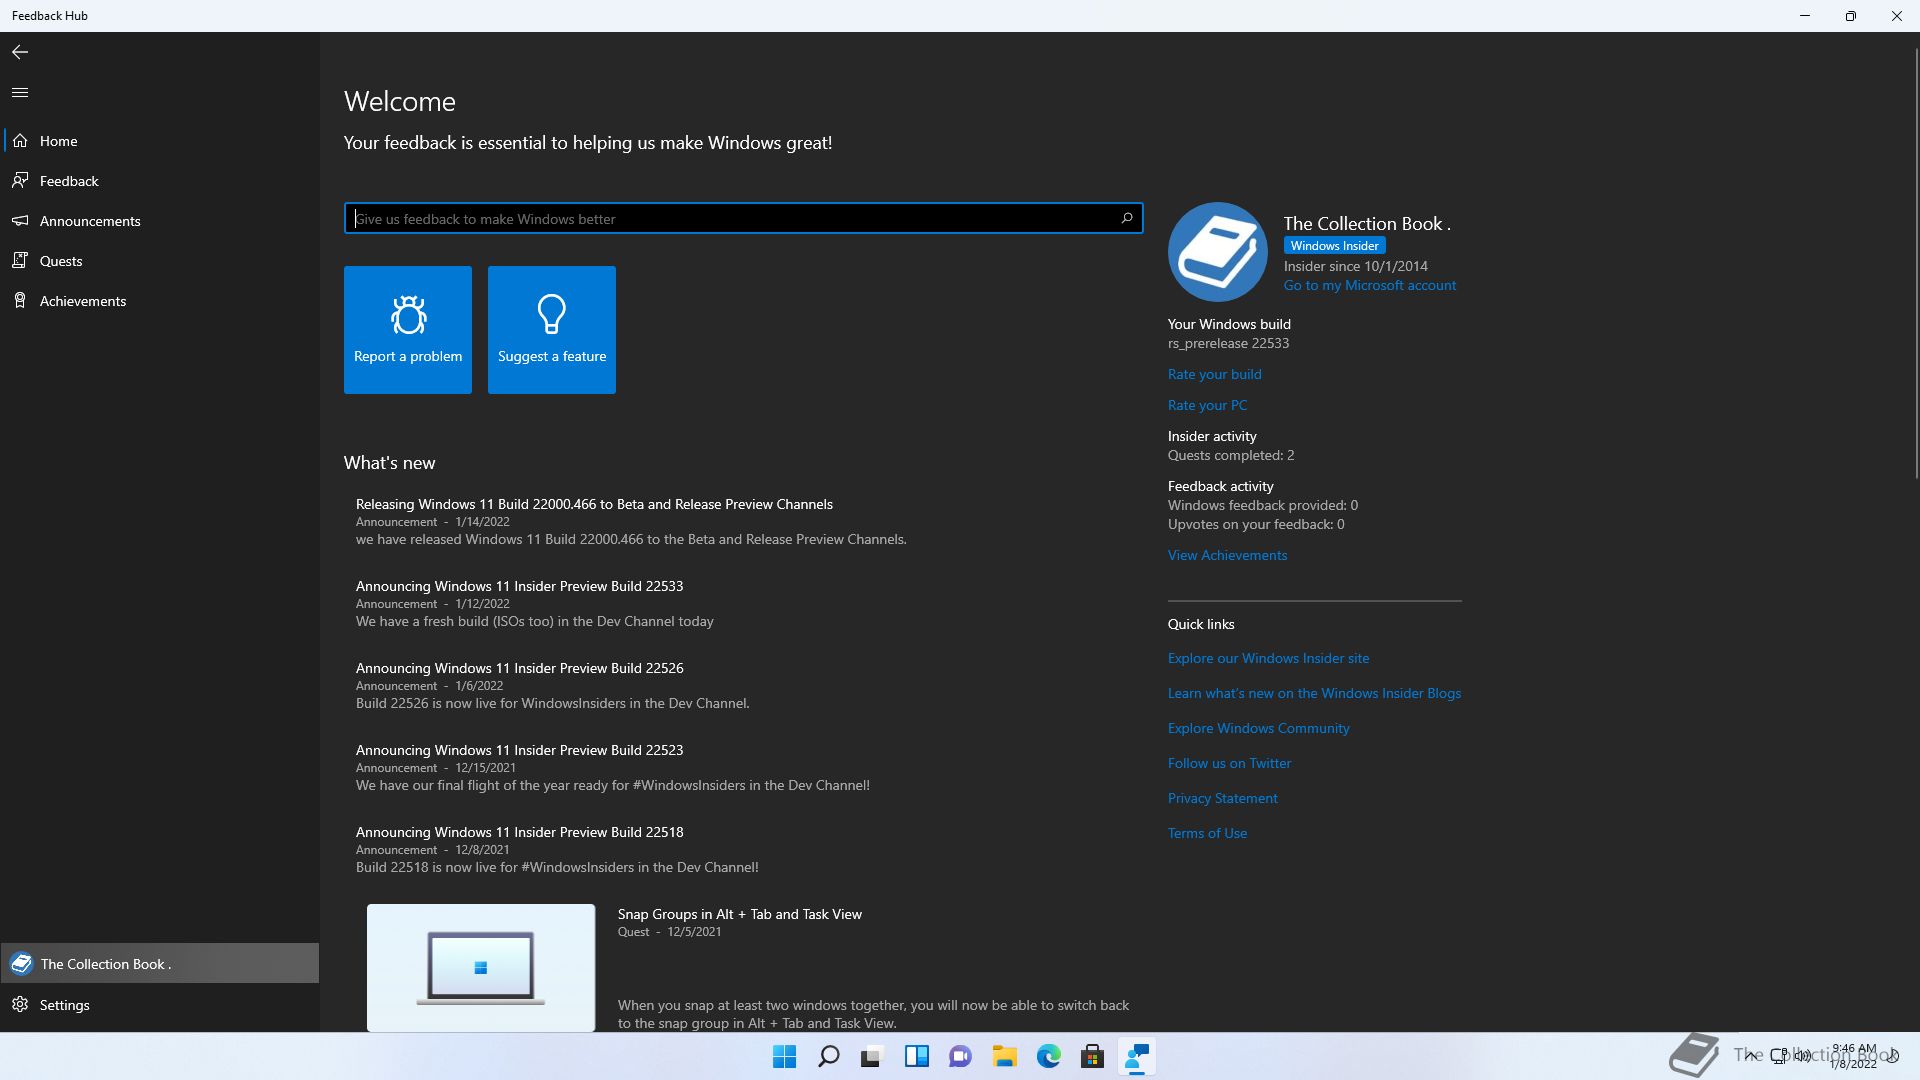
Task: Open Go to my Microsoft account link
Action: tap(1370, 286)
